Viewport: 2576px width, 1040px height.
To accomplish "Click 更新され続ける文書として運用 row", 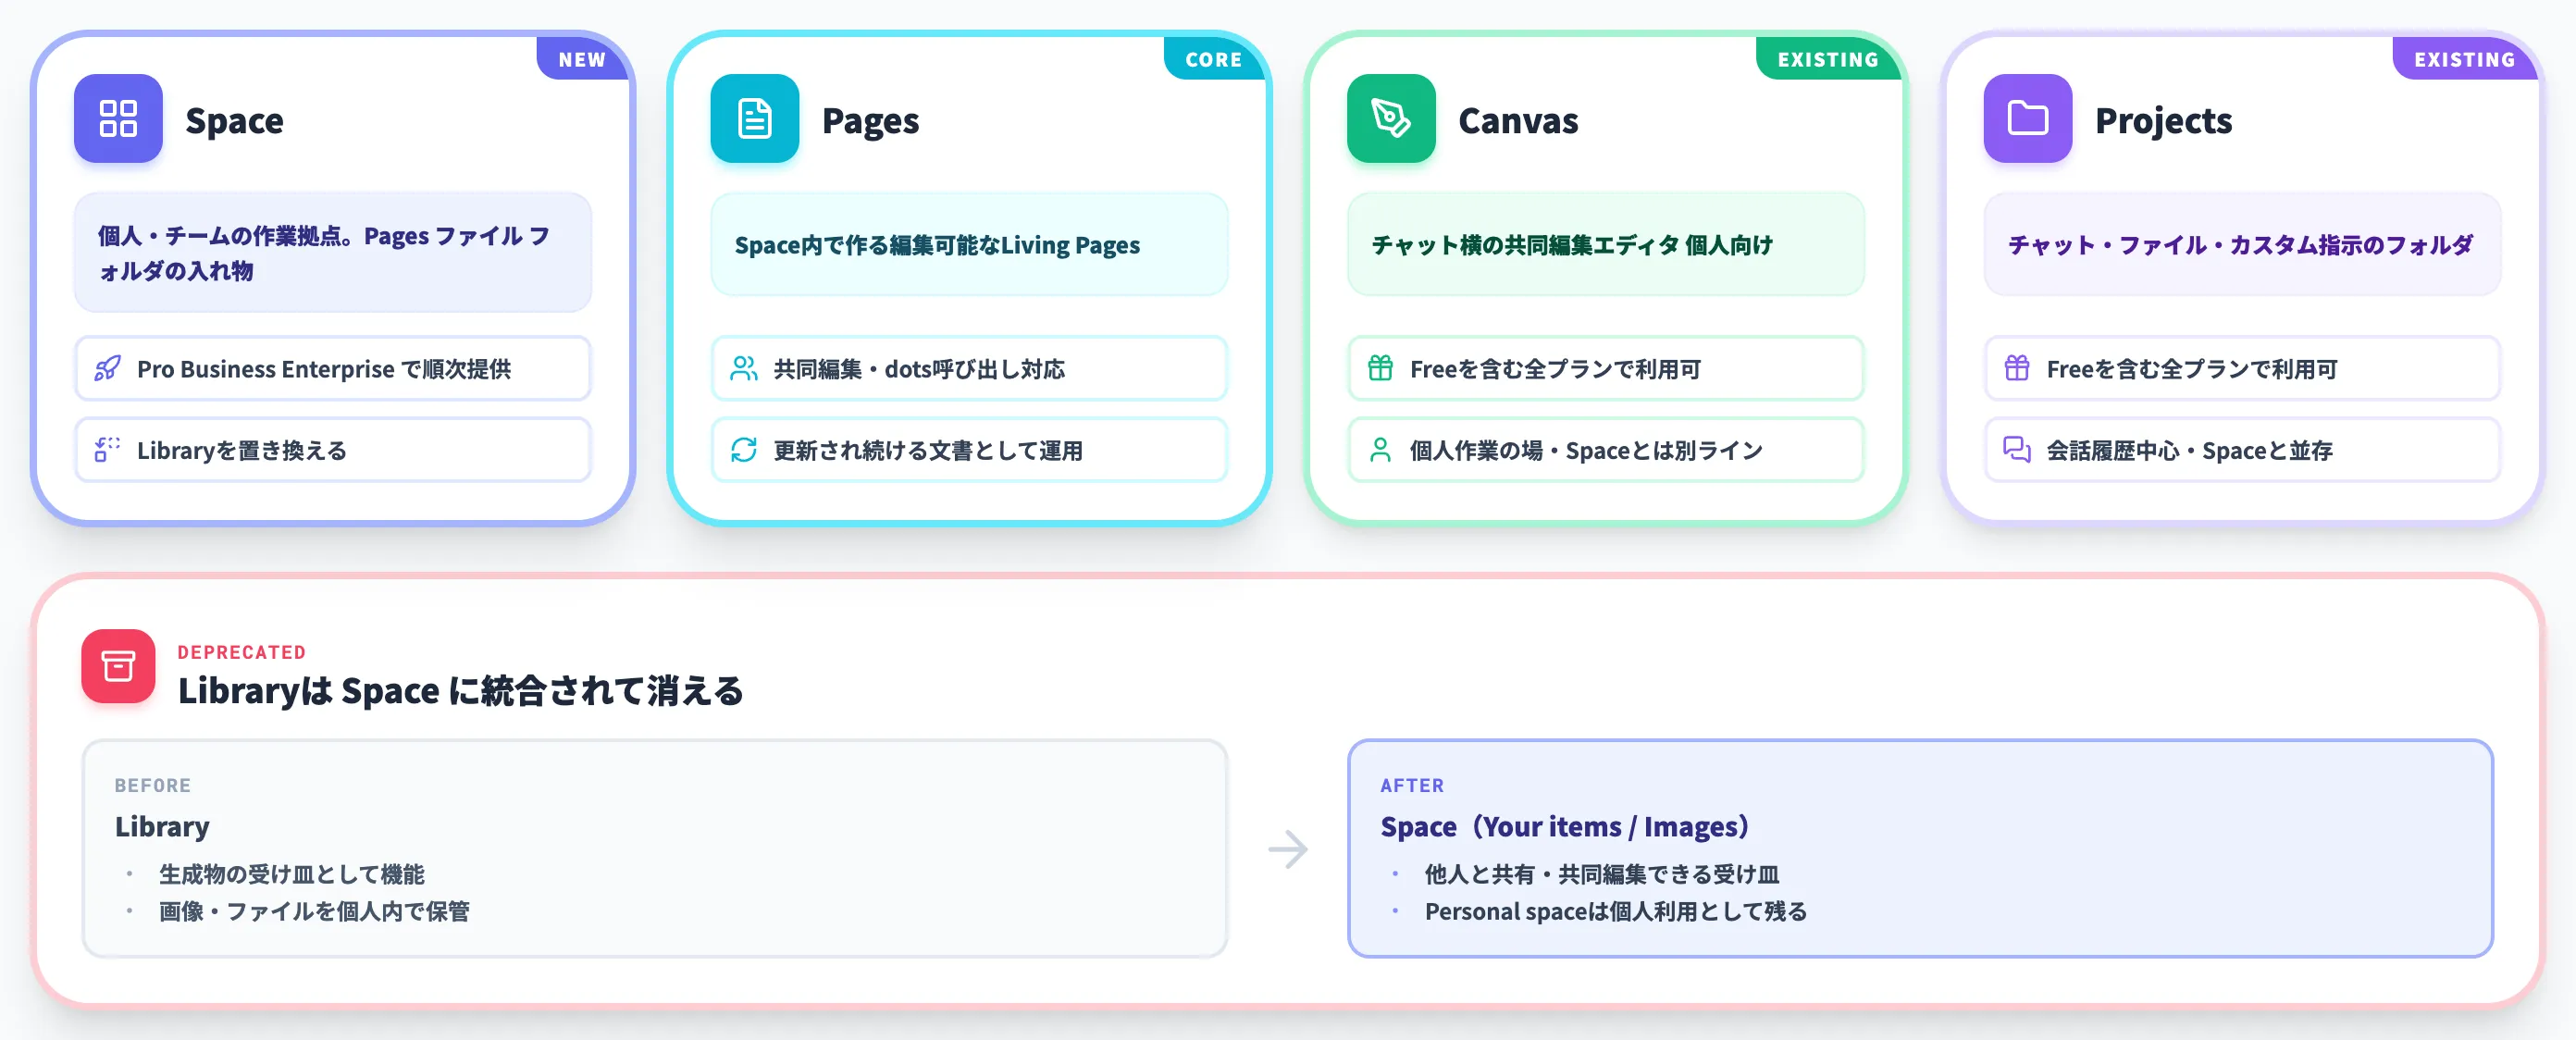I will pyautogui.click(x=969, y=450).
